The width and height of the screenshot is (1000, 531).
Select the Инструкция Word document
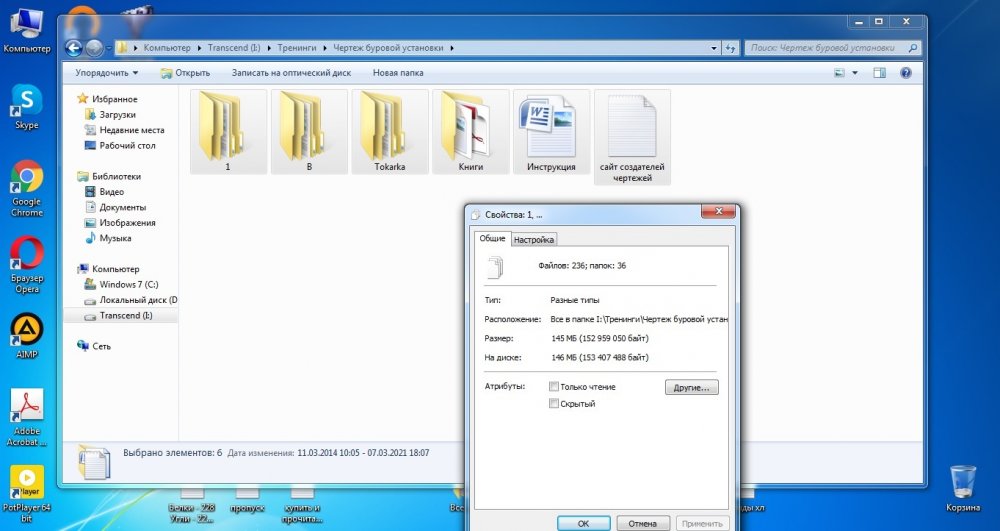point(551,130)
